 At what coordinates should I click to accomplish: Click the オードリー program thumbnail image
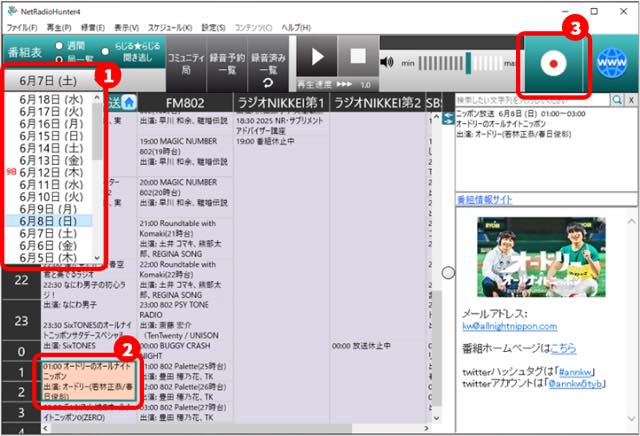(x=541, y=257)
